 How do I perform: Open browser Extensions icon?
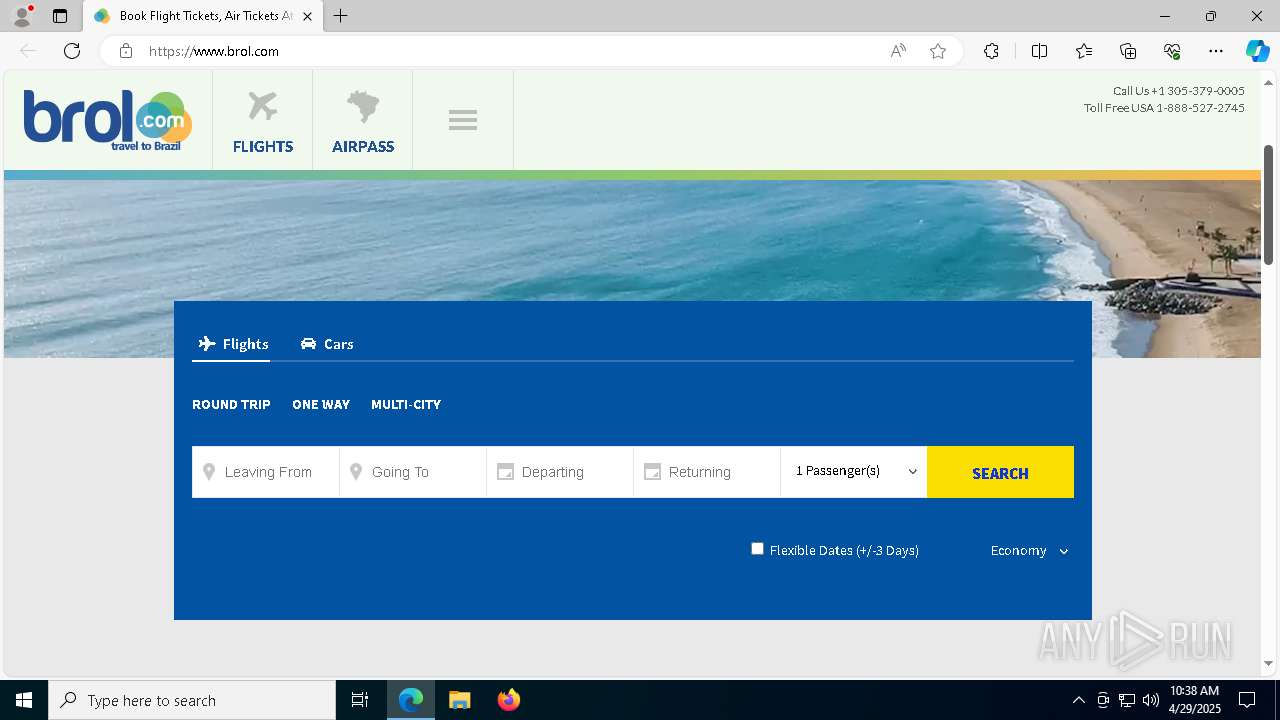(991, 51)
